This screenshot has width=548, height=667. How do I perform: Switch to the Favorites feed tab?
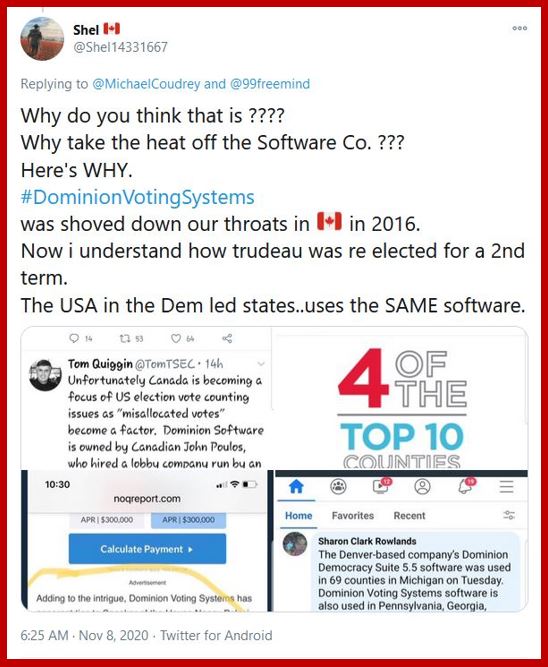(x=353, y=516)
